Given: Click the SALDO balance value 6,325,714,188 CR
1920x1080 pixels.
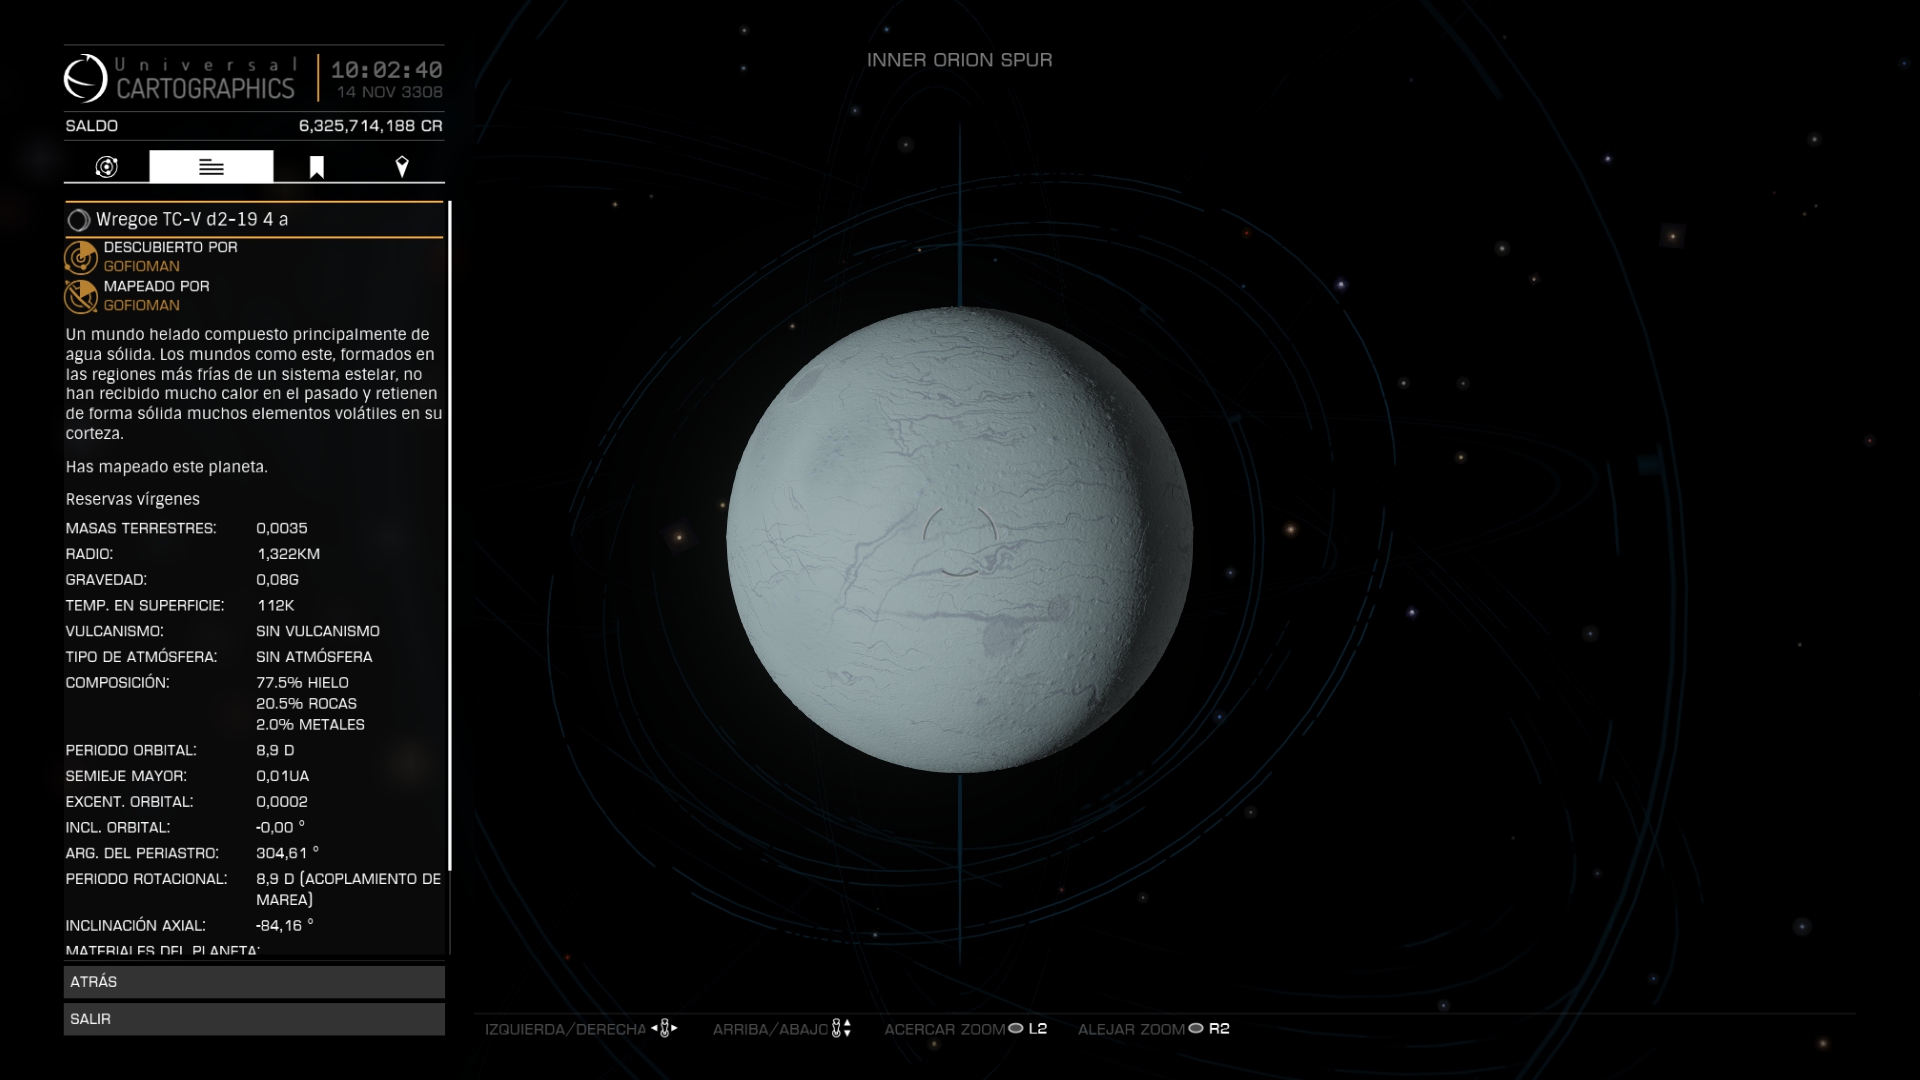Looking at the screenshot, I should click(x=370, y=126).
